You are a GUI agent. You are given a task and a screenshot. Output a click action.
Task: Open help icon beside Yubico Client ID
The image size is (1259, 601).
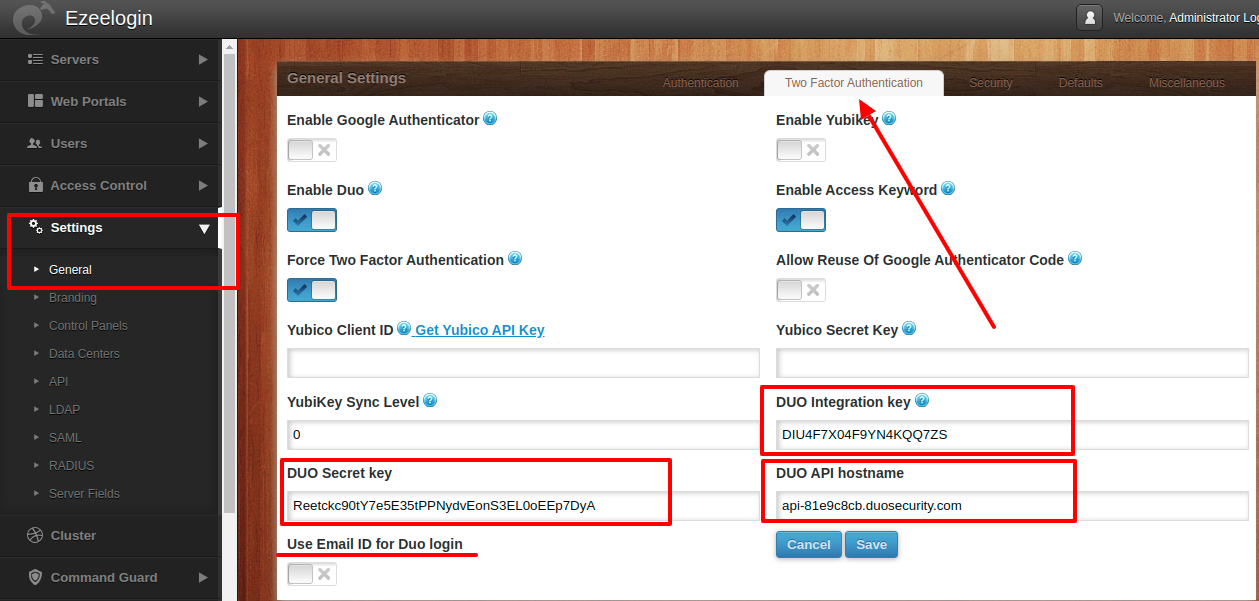click(x=404, y=328)
